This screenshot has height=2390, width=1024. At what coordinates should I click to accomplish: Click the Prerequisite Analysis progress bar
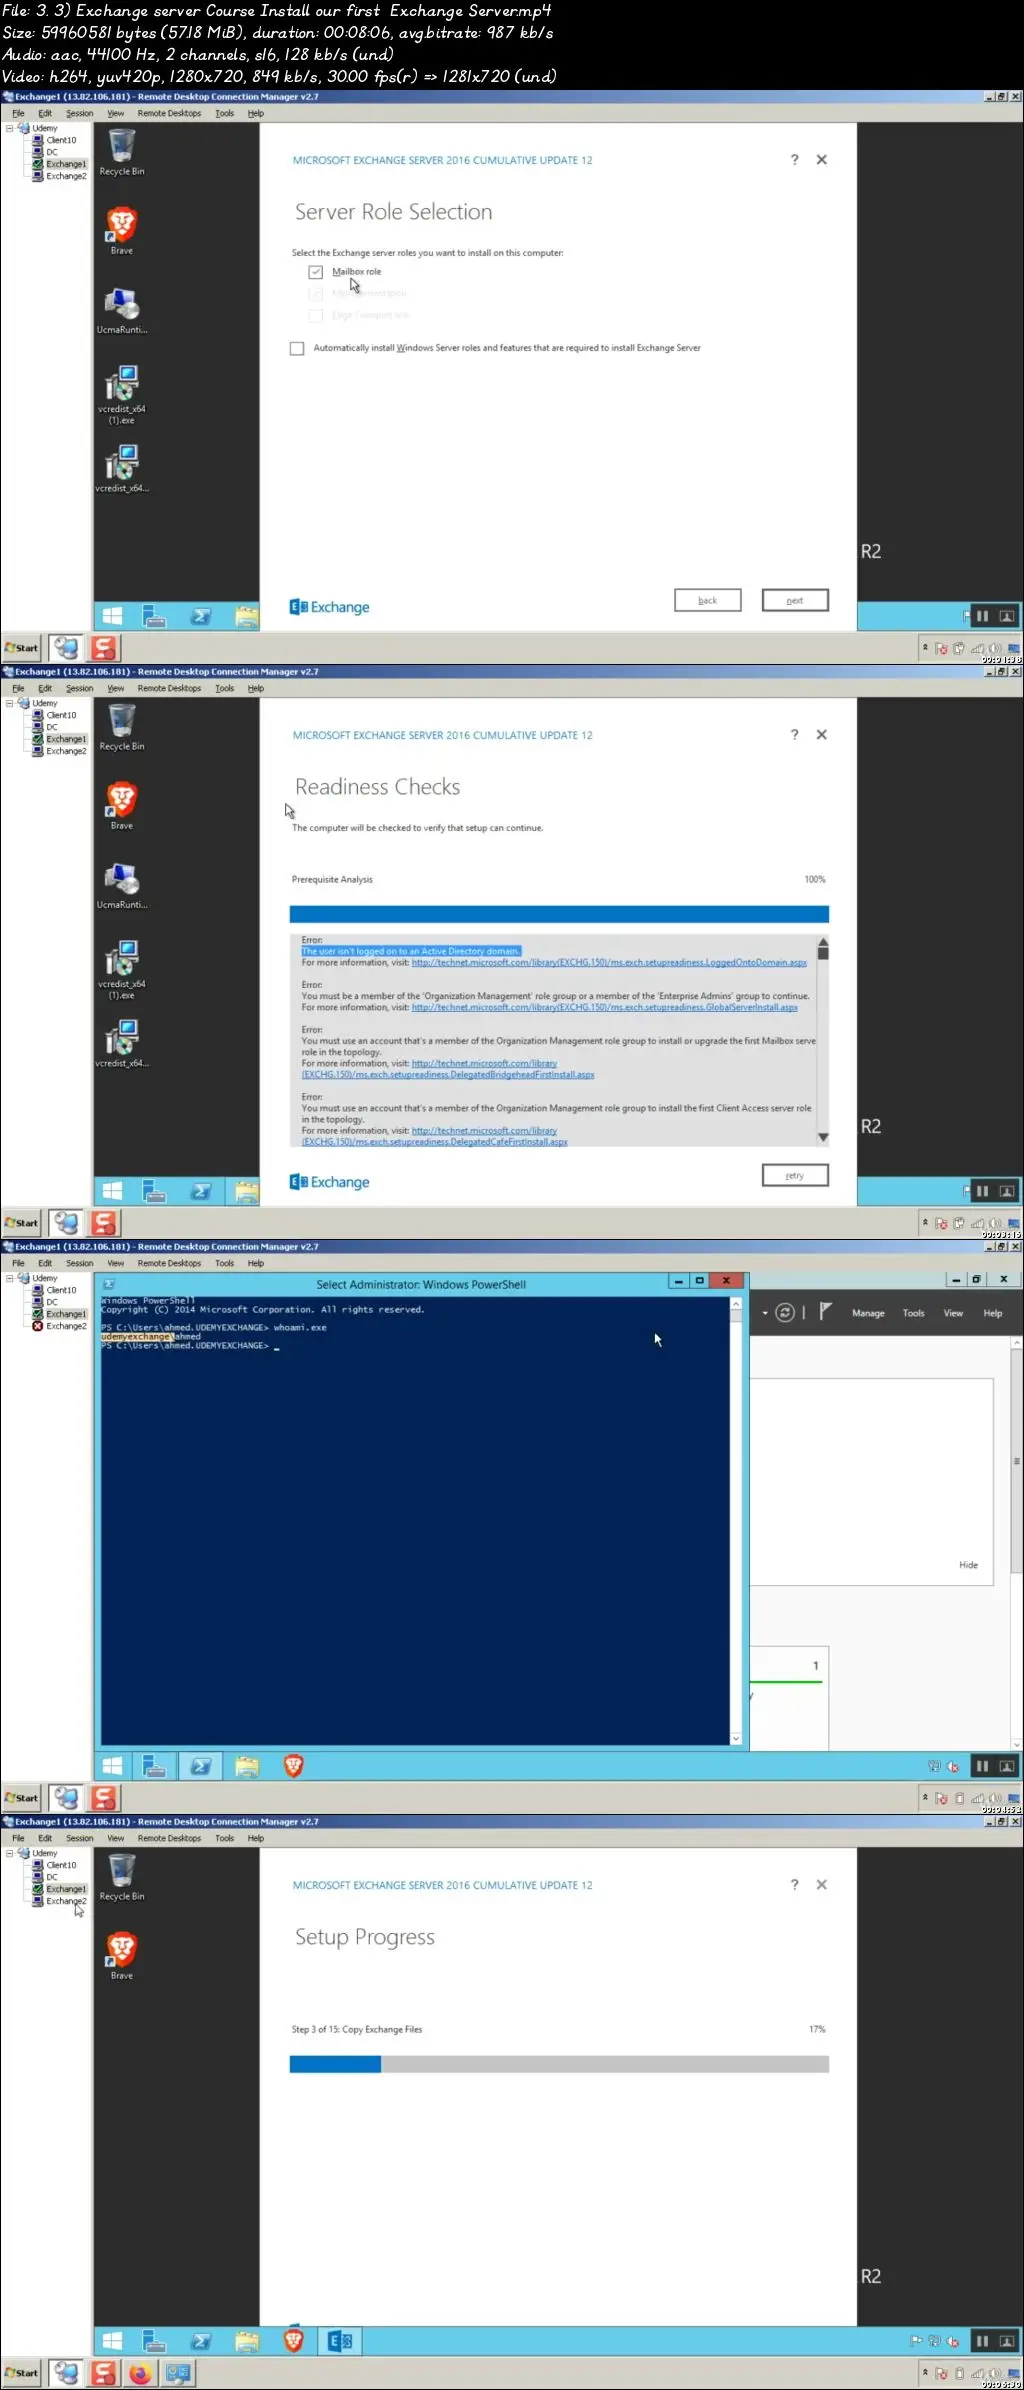click(x=559, y=915)
